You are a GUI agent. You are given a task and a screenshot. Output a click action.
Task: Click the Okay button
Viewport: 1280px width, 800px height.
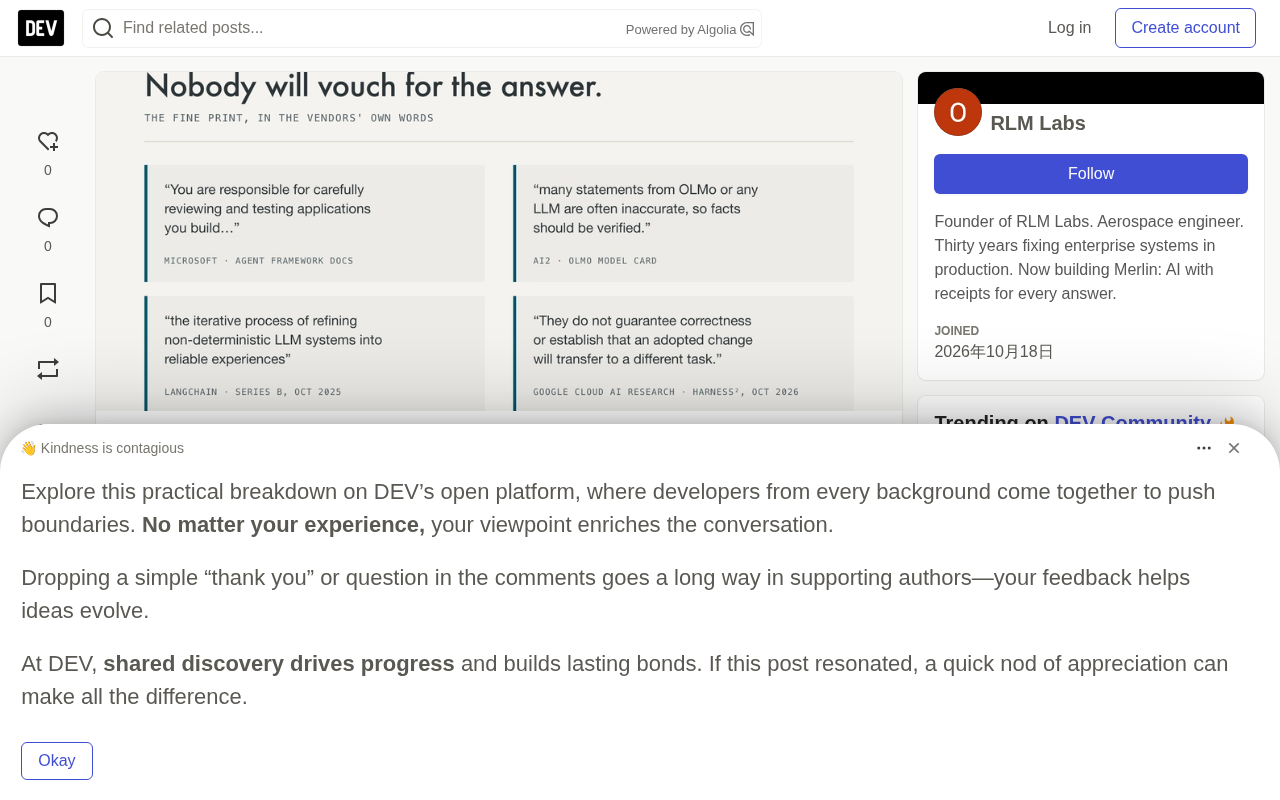pos(57,761)
